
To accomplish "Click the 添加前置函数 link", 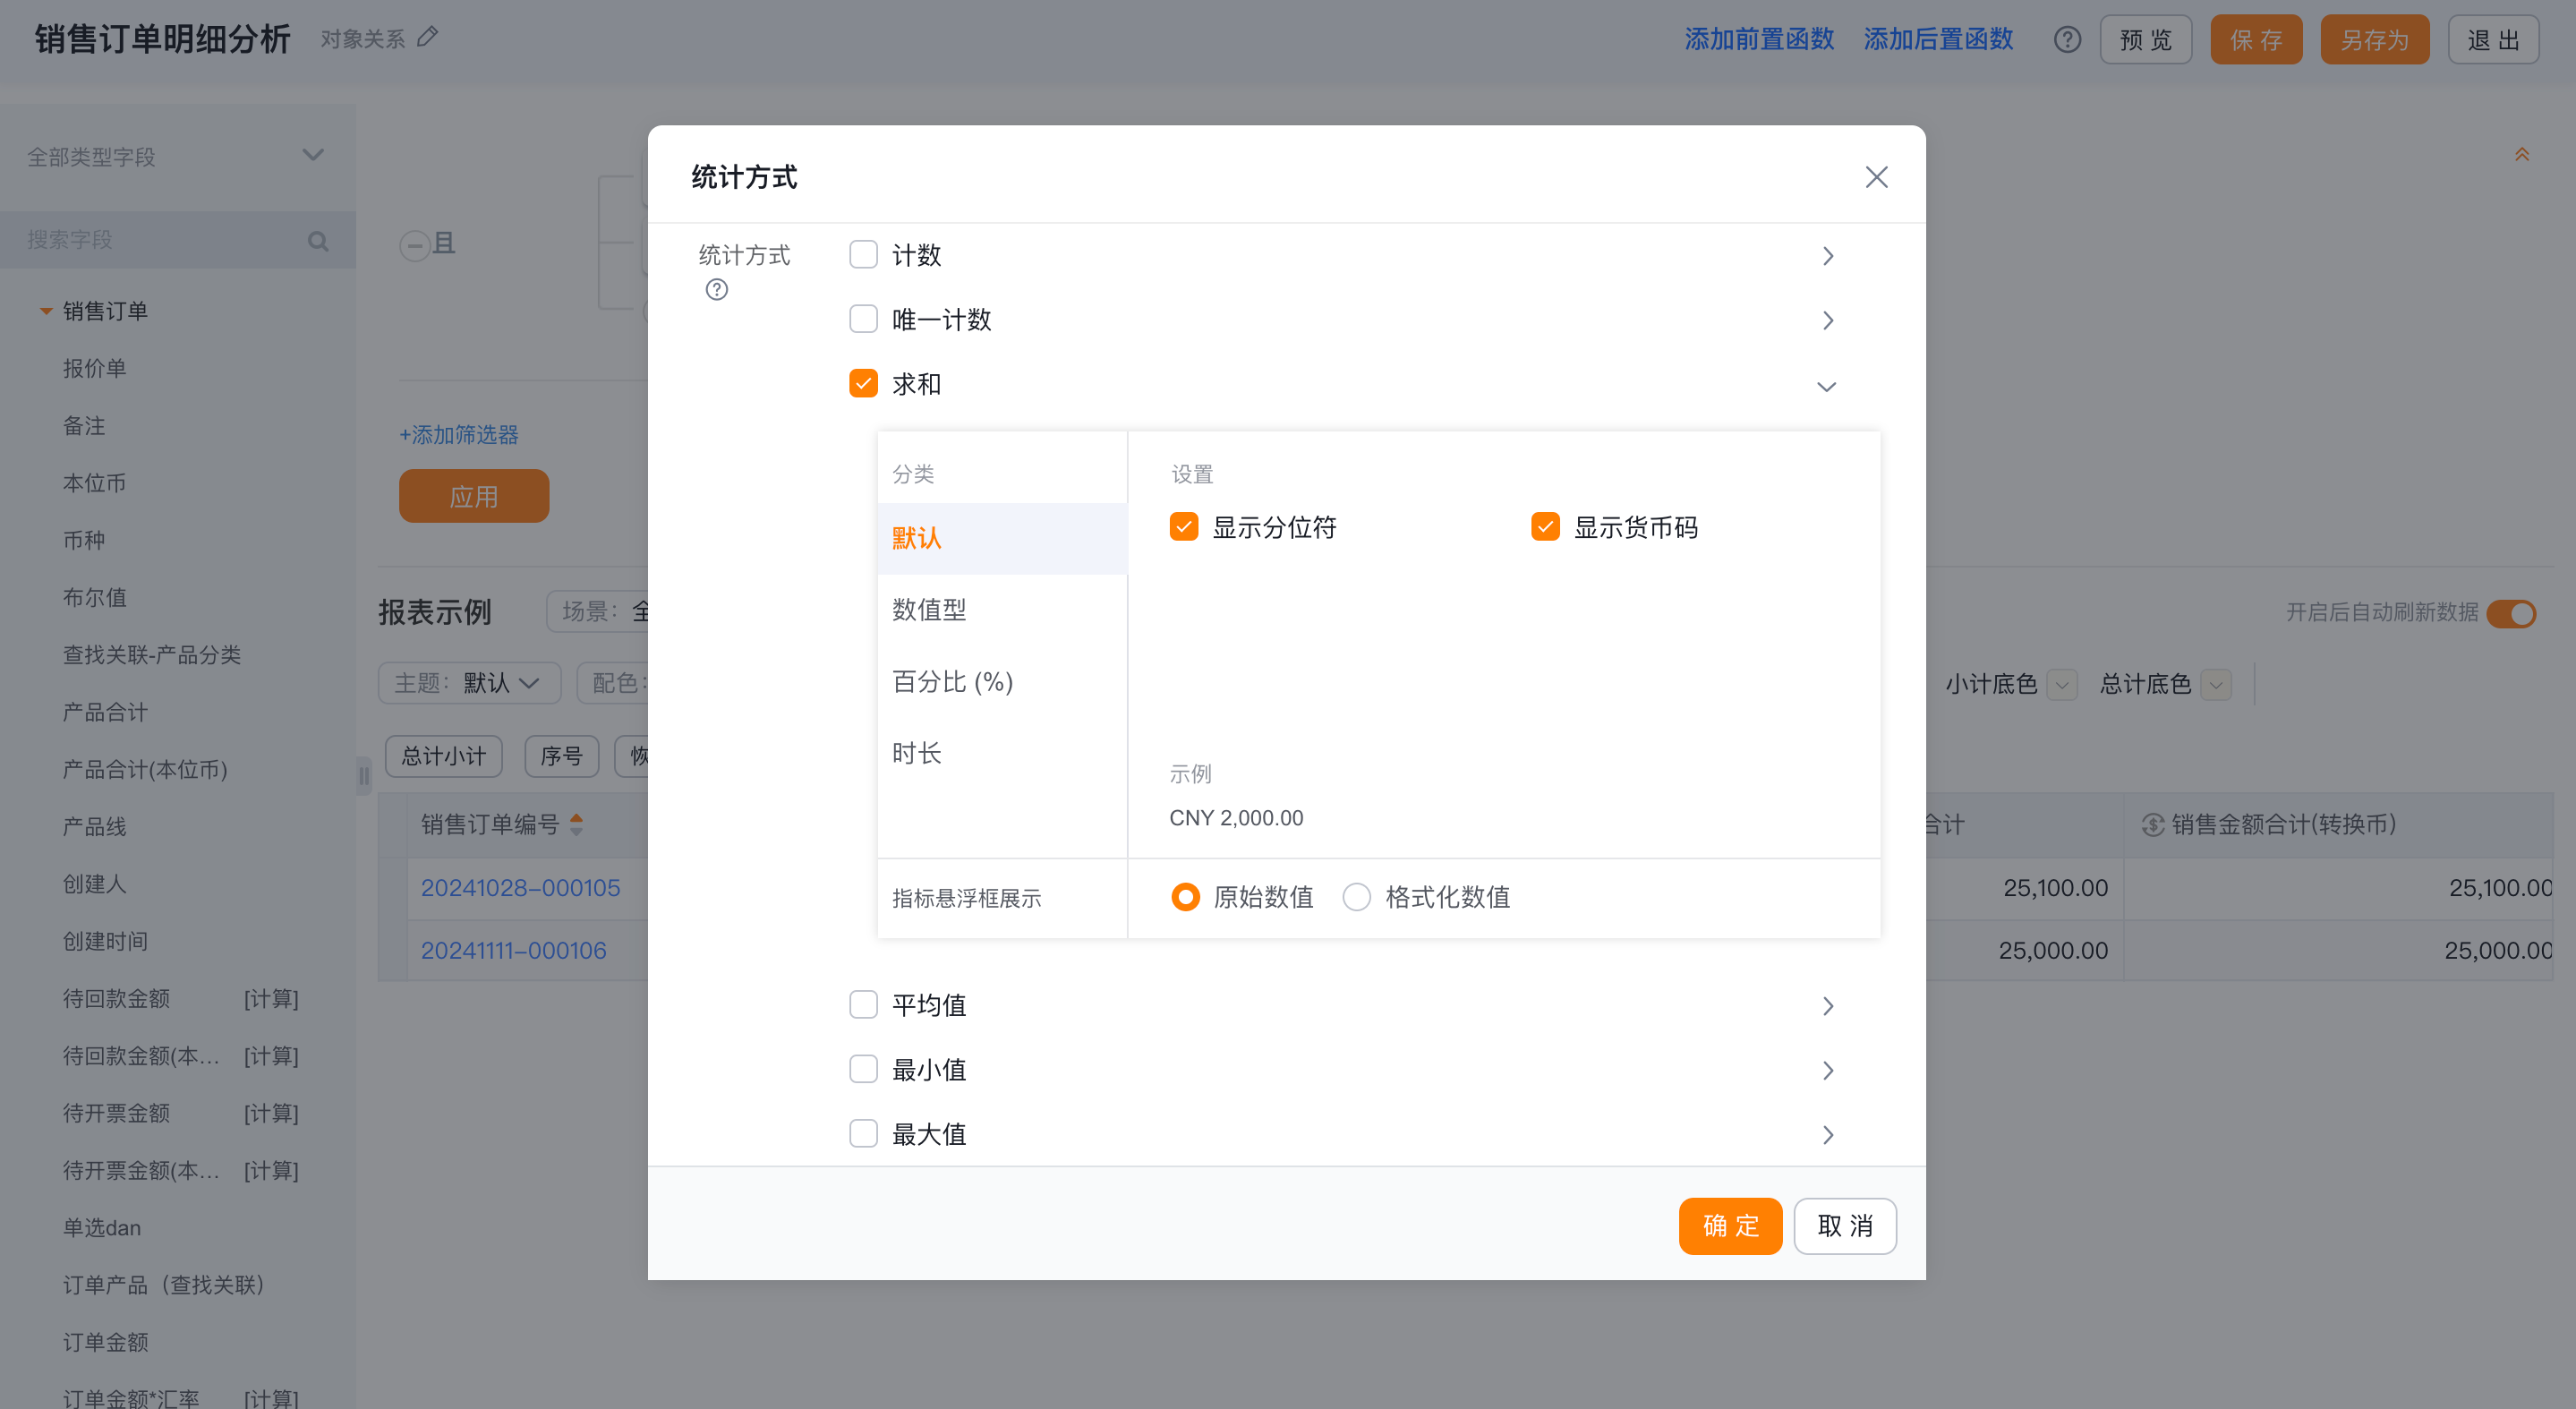I will tap(1759, 39).
